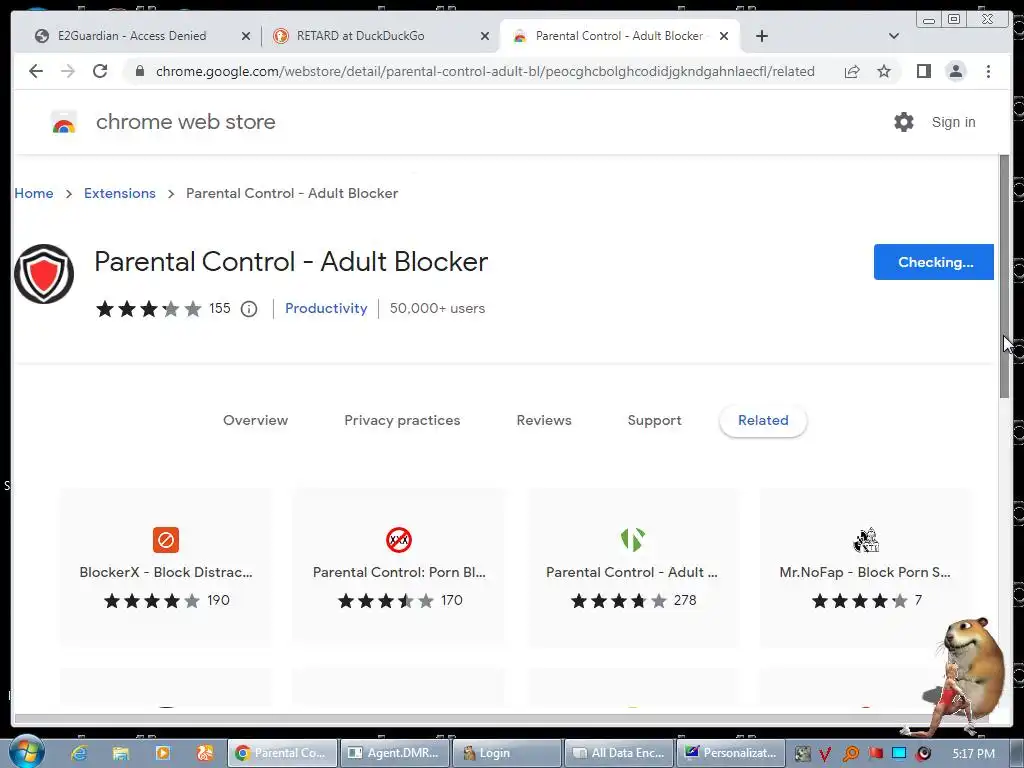Open the Windows Start menu
The image size is (1024, 768).
(25, 752)
